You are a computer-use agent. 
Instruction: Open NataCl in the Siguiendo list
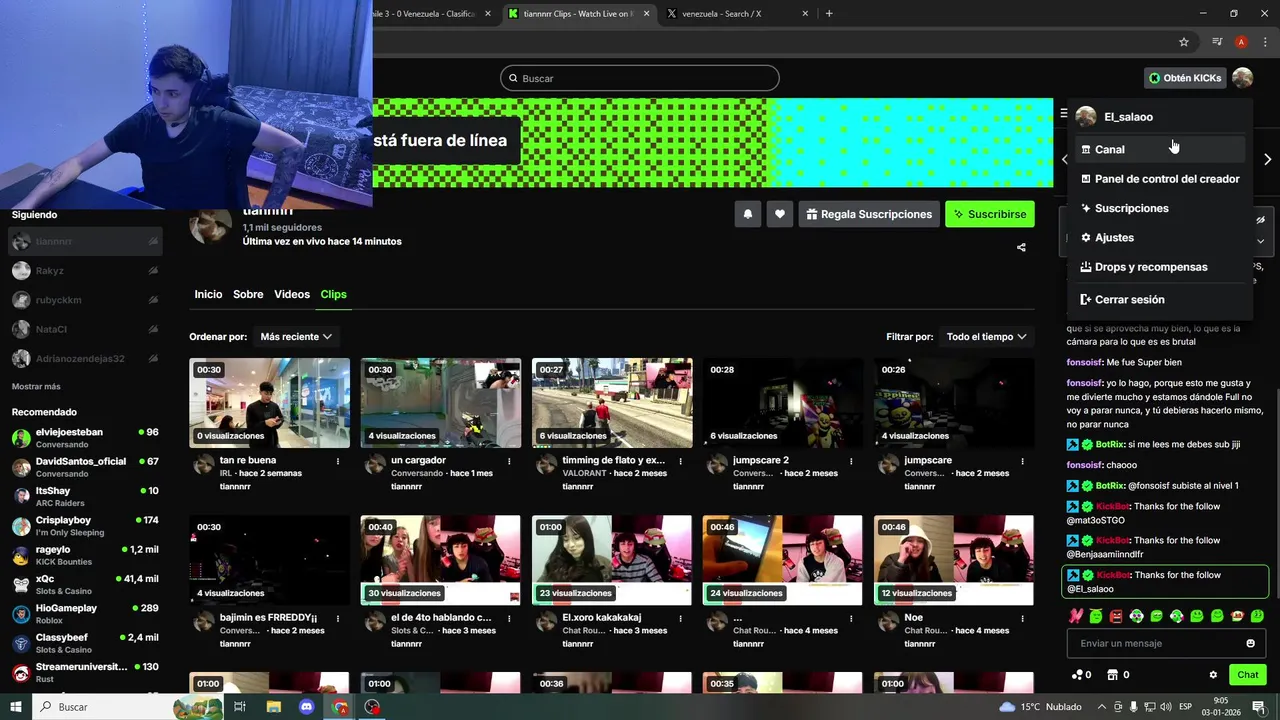click(x=85, y=329)
